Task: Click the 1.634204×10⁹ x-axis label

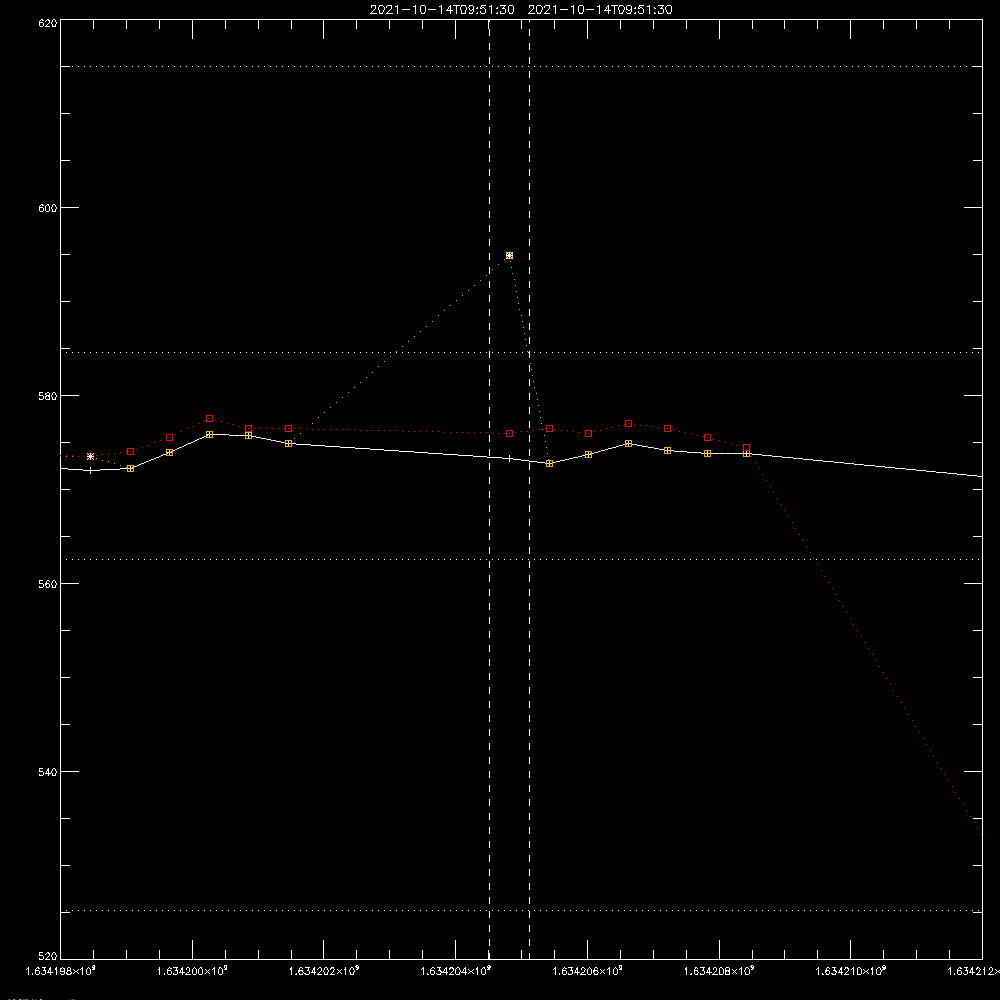Action: point(456,971)
